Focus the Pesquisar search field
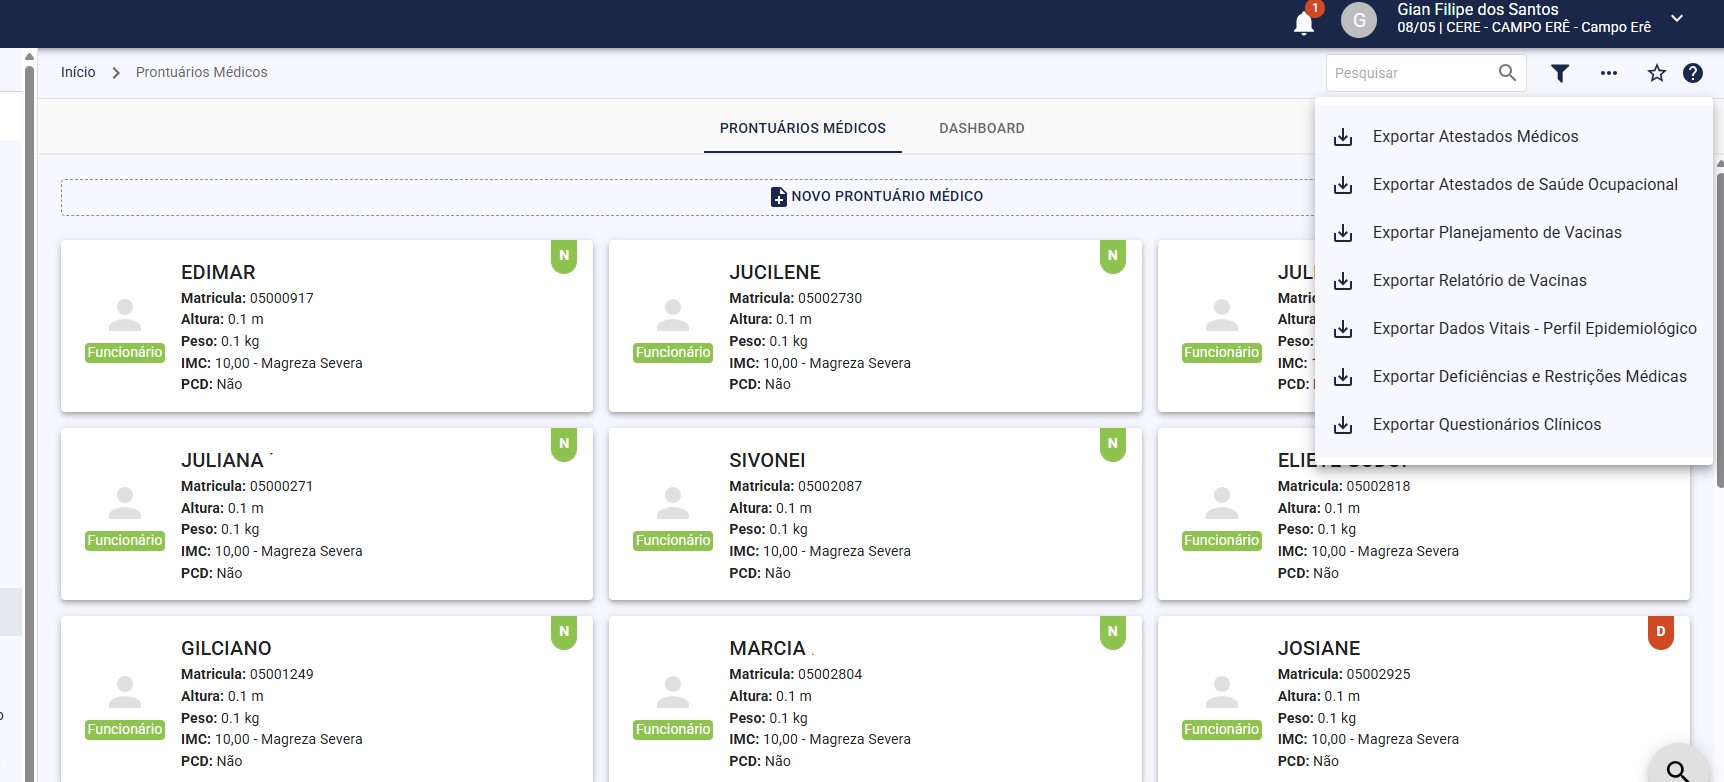The width and height of the screenshot is (1724, 782). [1410, 73]
